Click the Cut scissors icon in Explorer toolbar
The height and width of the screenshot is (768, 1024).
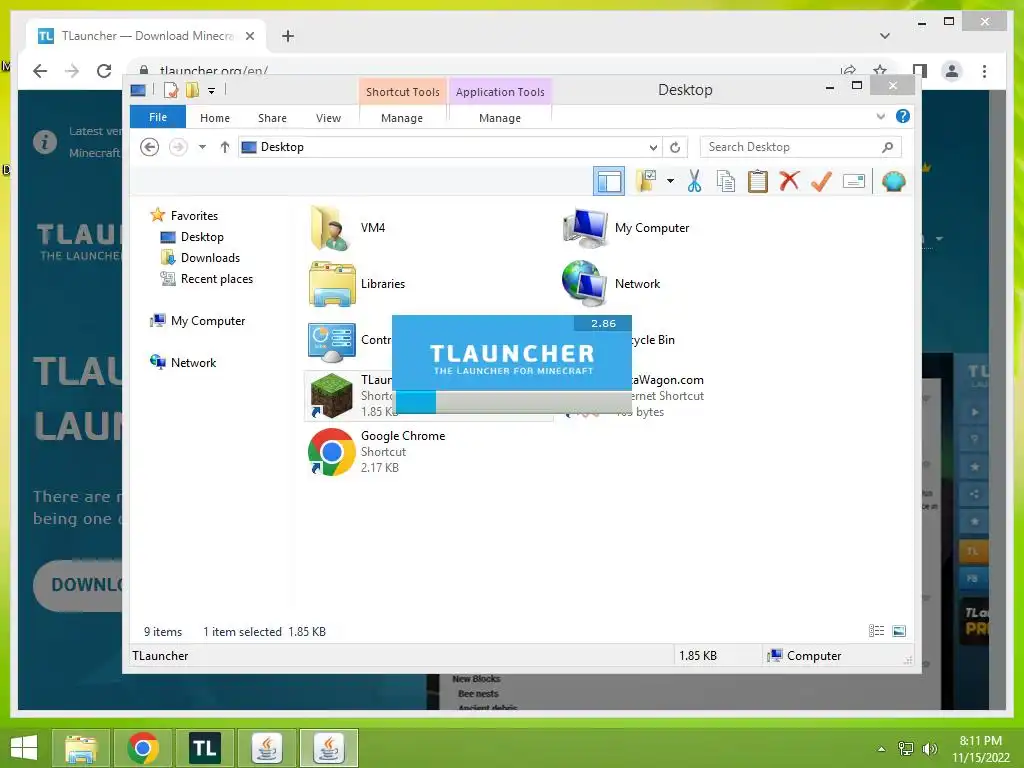pyautogui.click(x=694, y=182)
